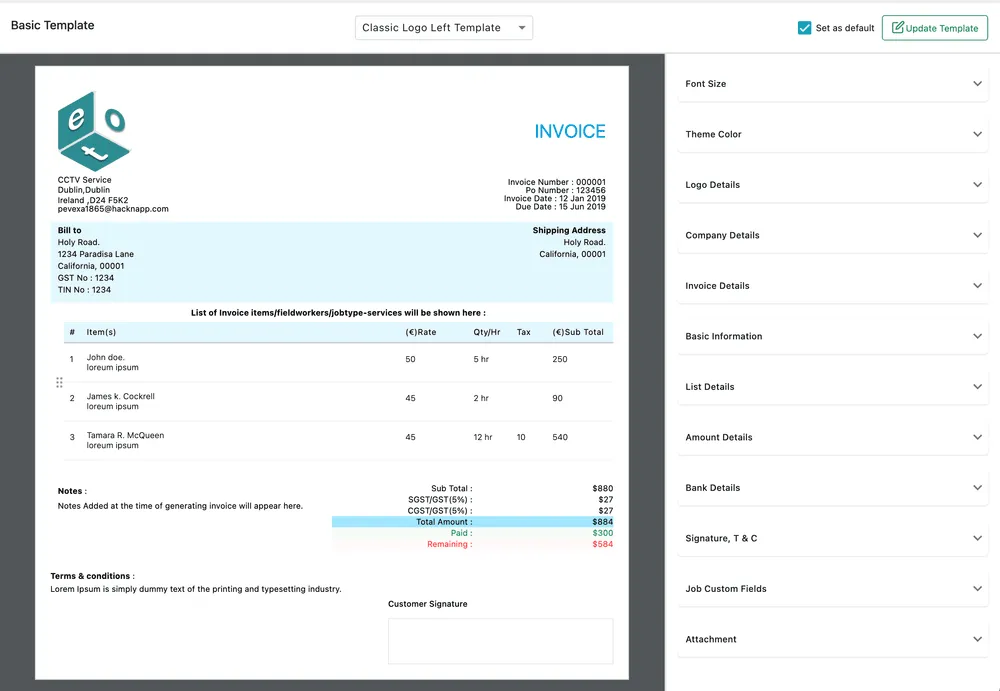This screenshot has height=691, width=1000.
Task: Click the 'Basic Template' page title
Action: tap(52, 26)
